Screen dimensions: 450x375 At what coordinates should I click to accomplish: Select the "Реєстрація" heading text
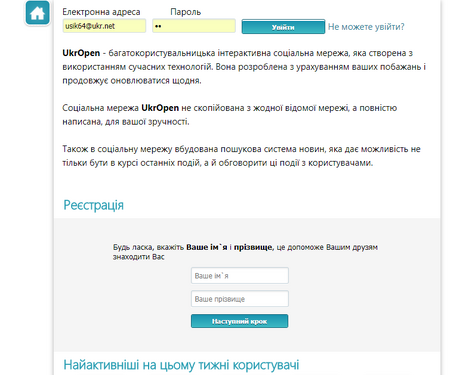point(93,205)
